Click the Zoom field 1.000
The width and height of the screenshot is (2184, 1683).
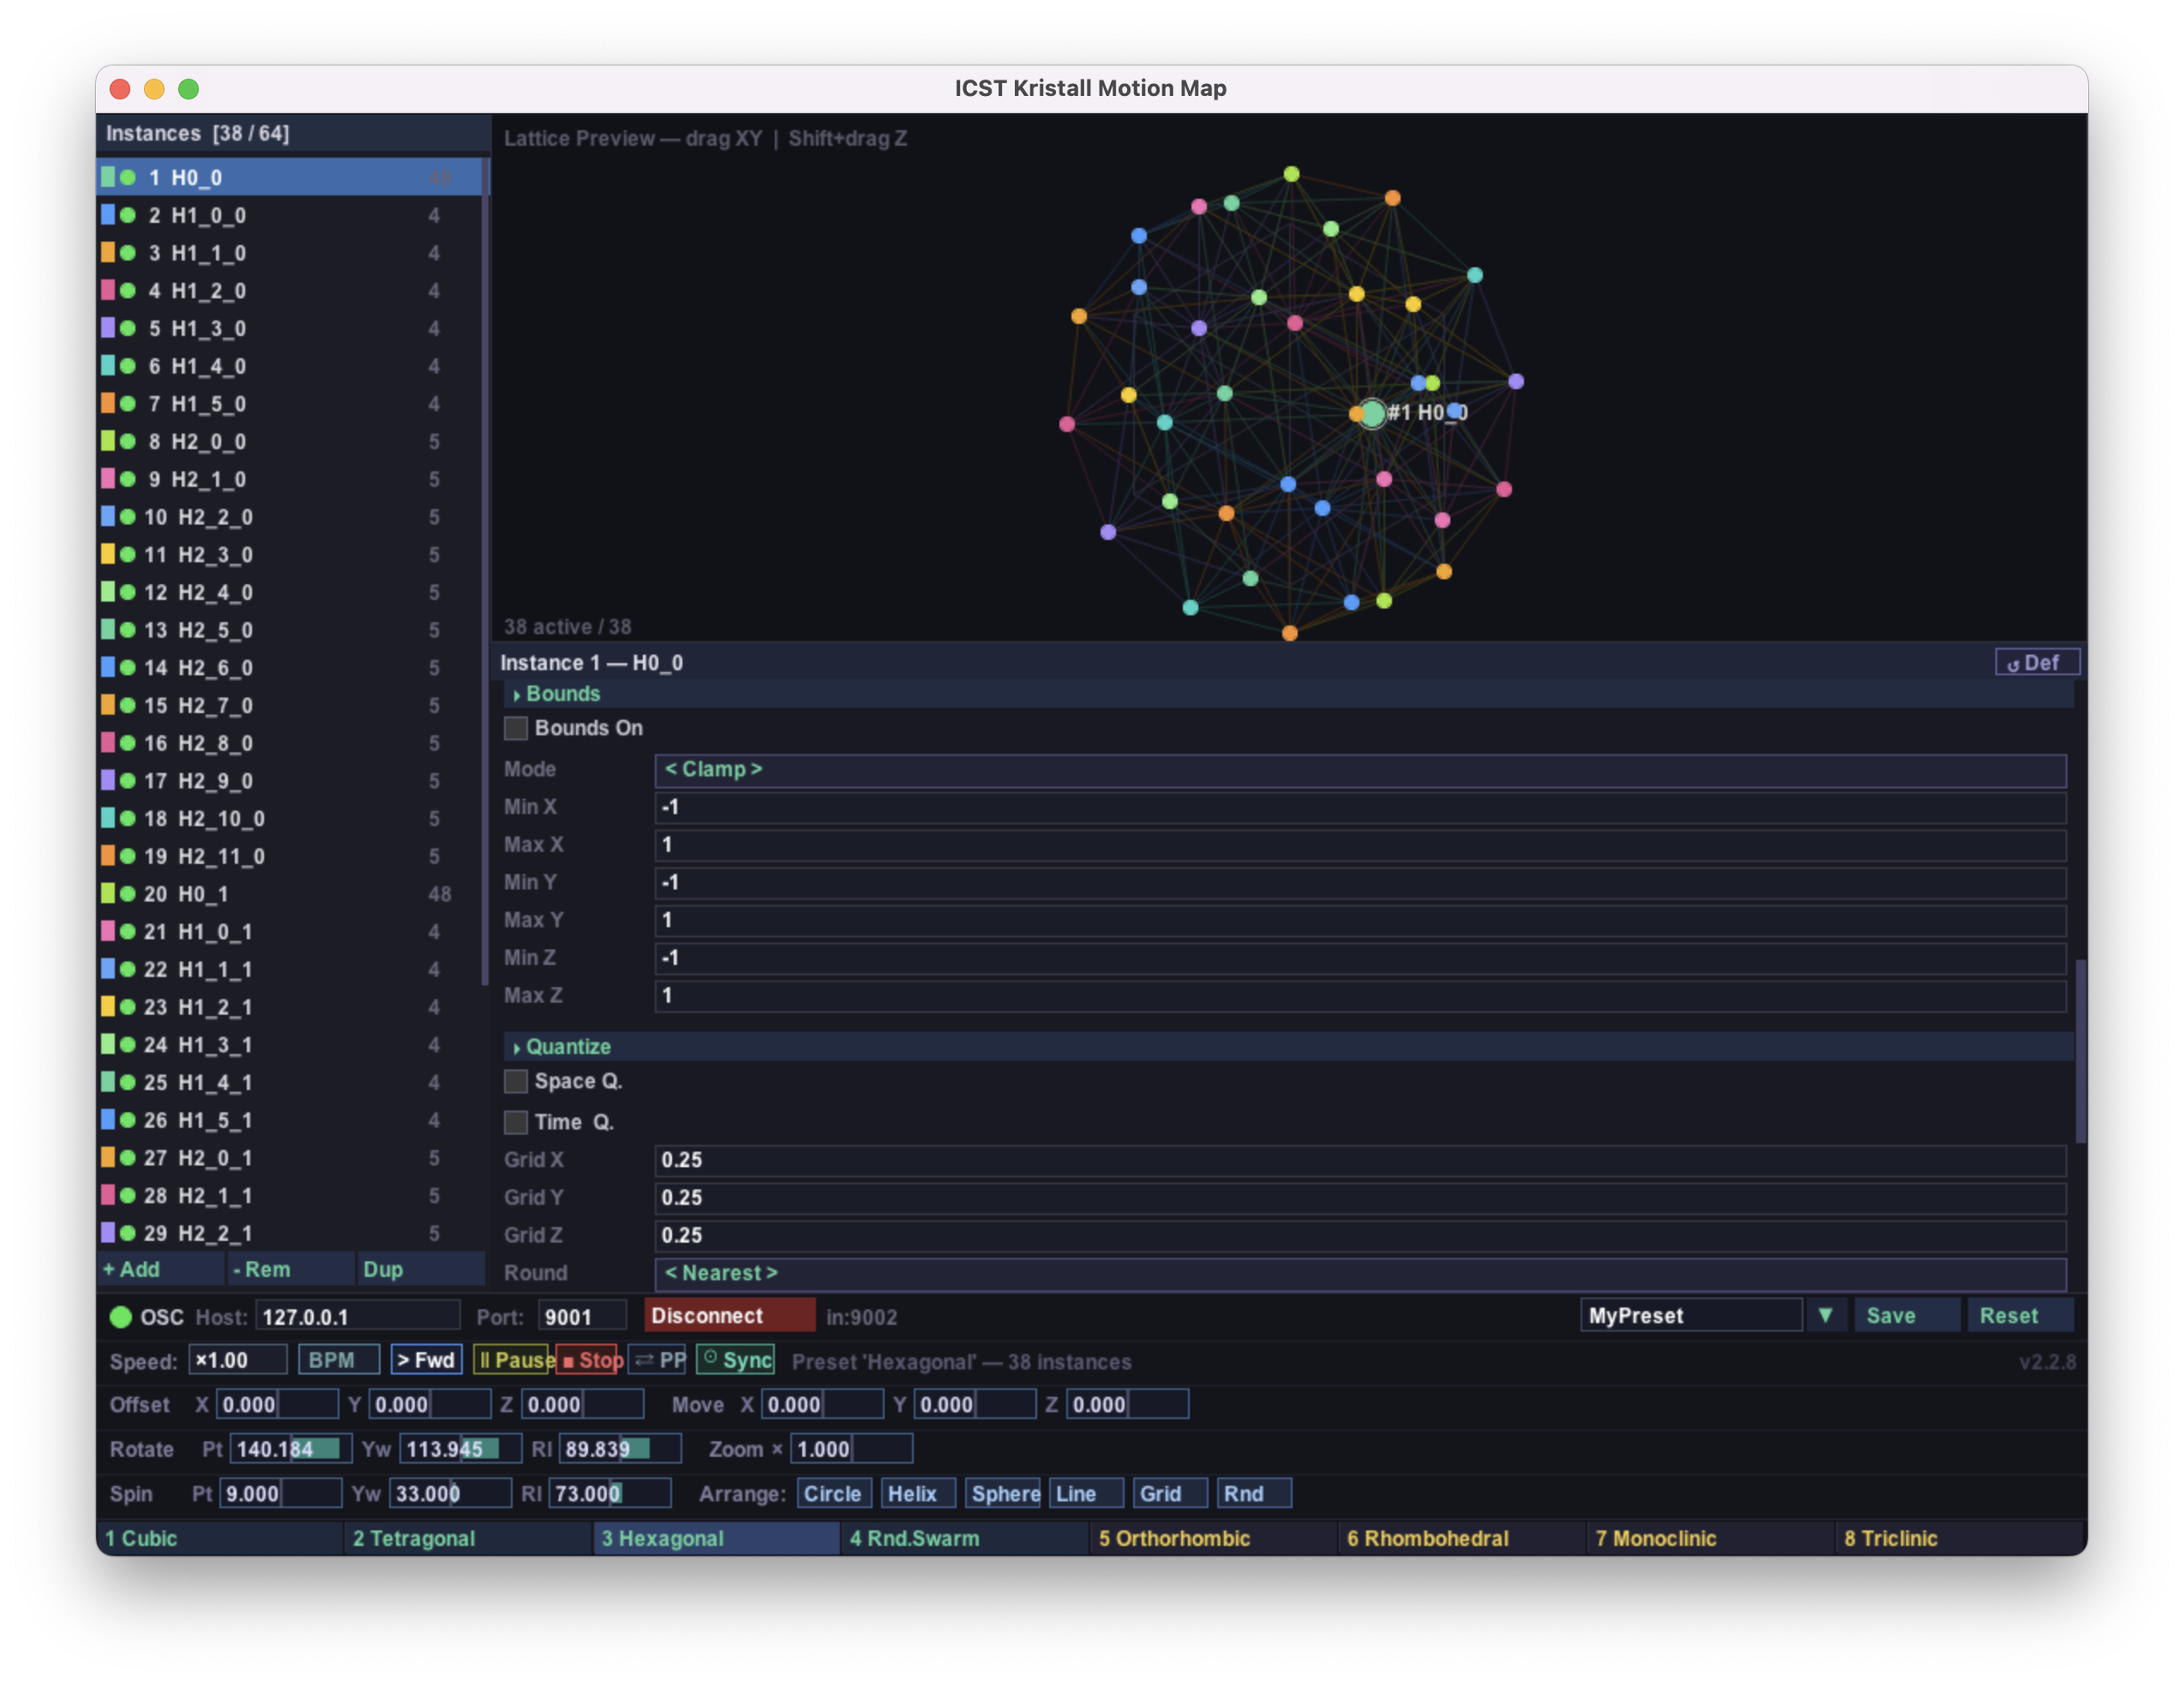[x=851, y=1448]
